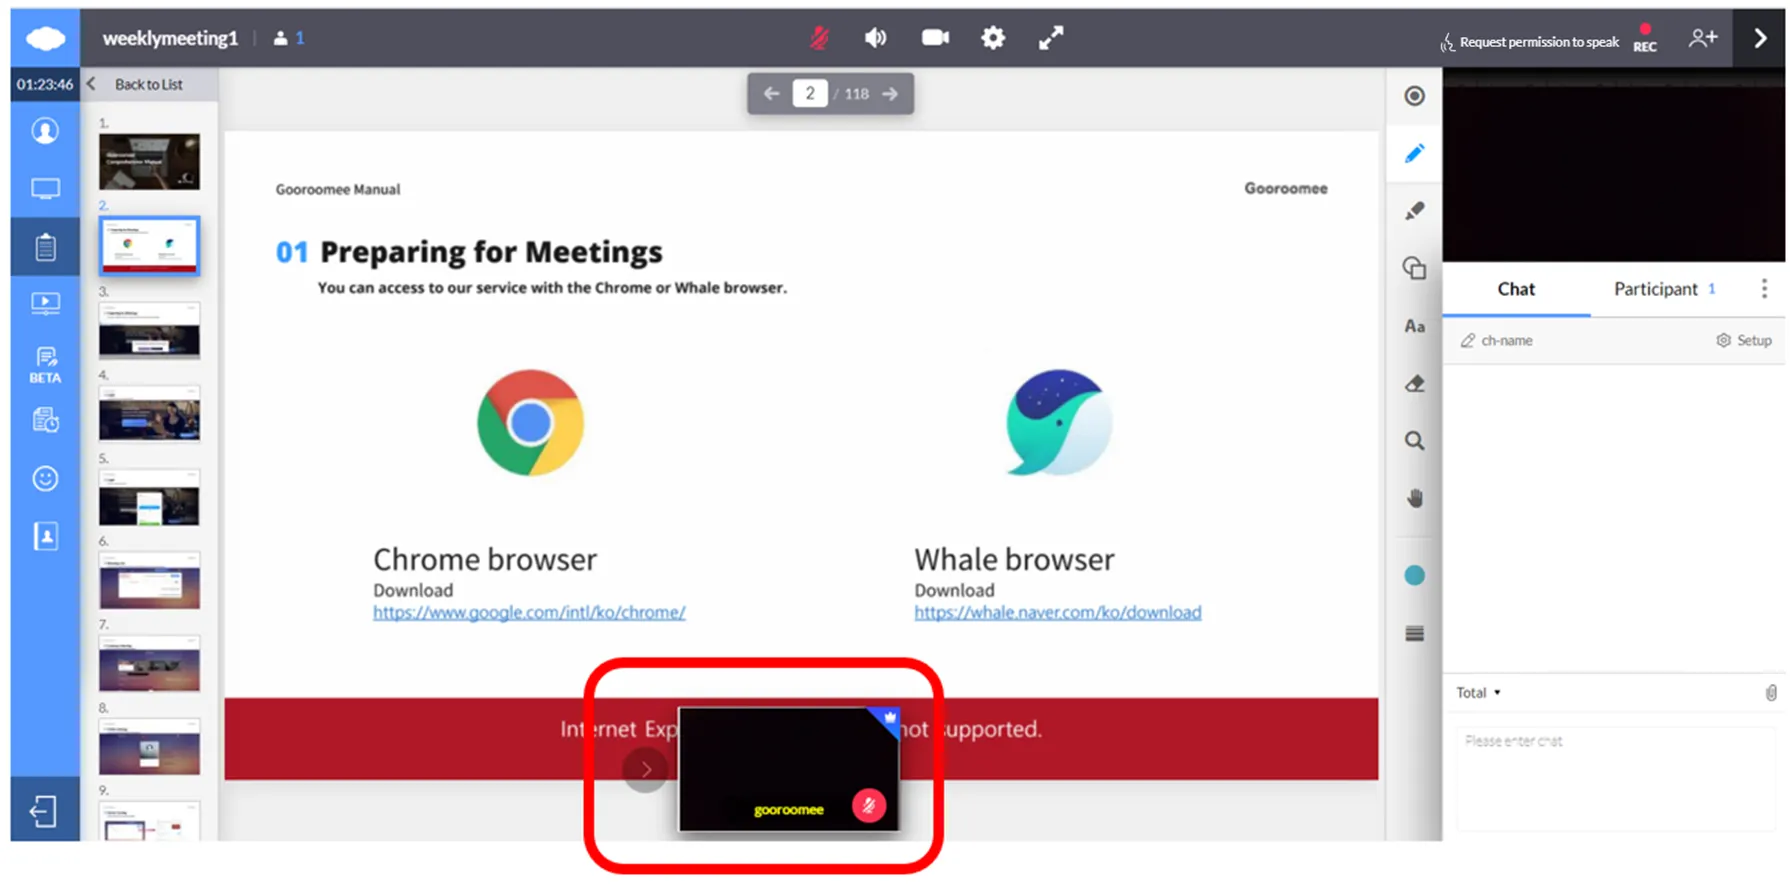Select slide thumbnail 7

click(x=149, y=663)
